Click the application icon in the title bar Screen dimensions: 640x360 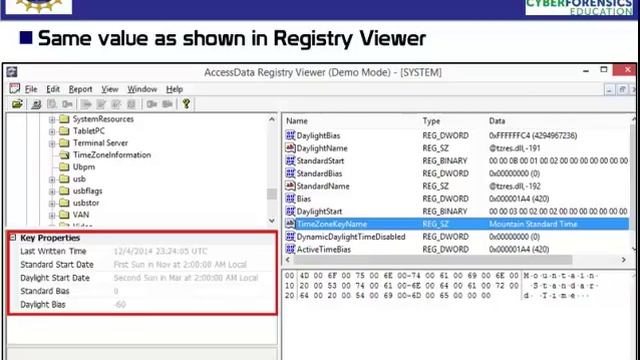point(12,72)
